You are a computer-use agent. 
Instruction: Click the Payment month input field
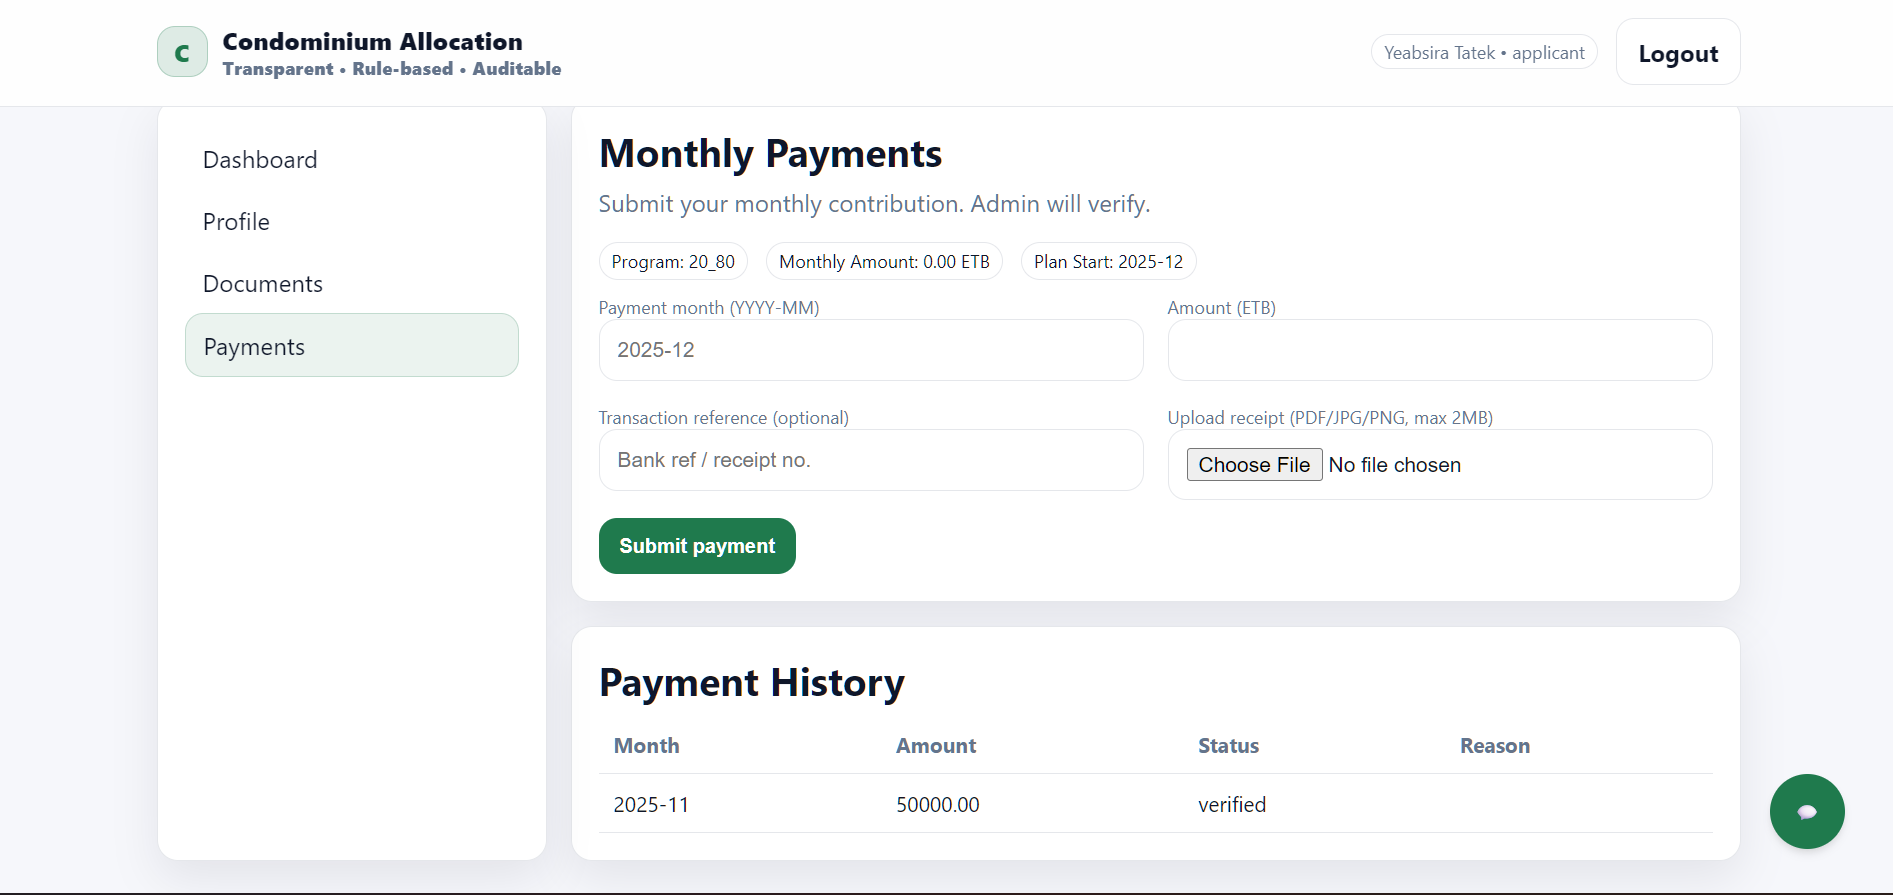[x=871, y=350]
